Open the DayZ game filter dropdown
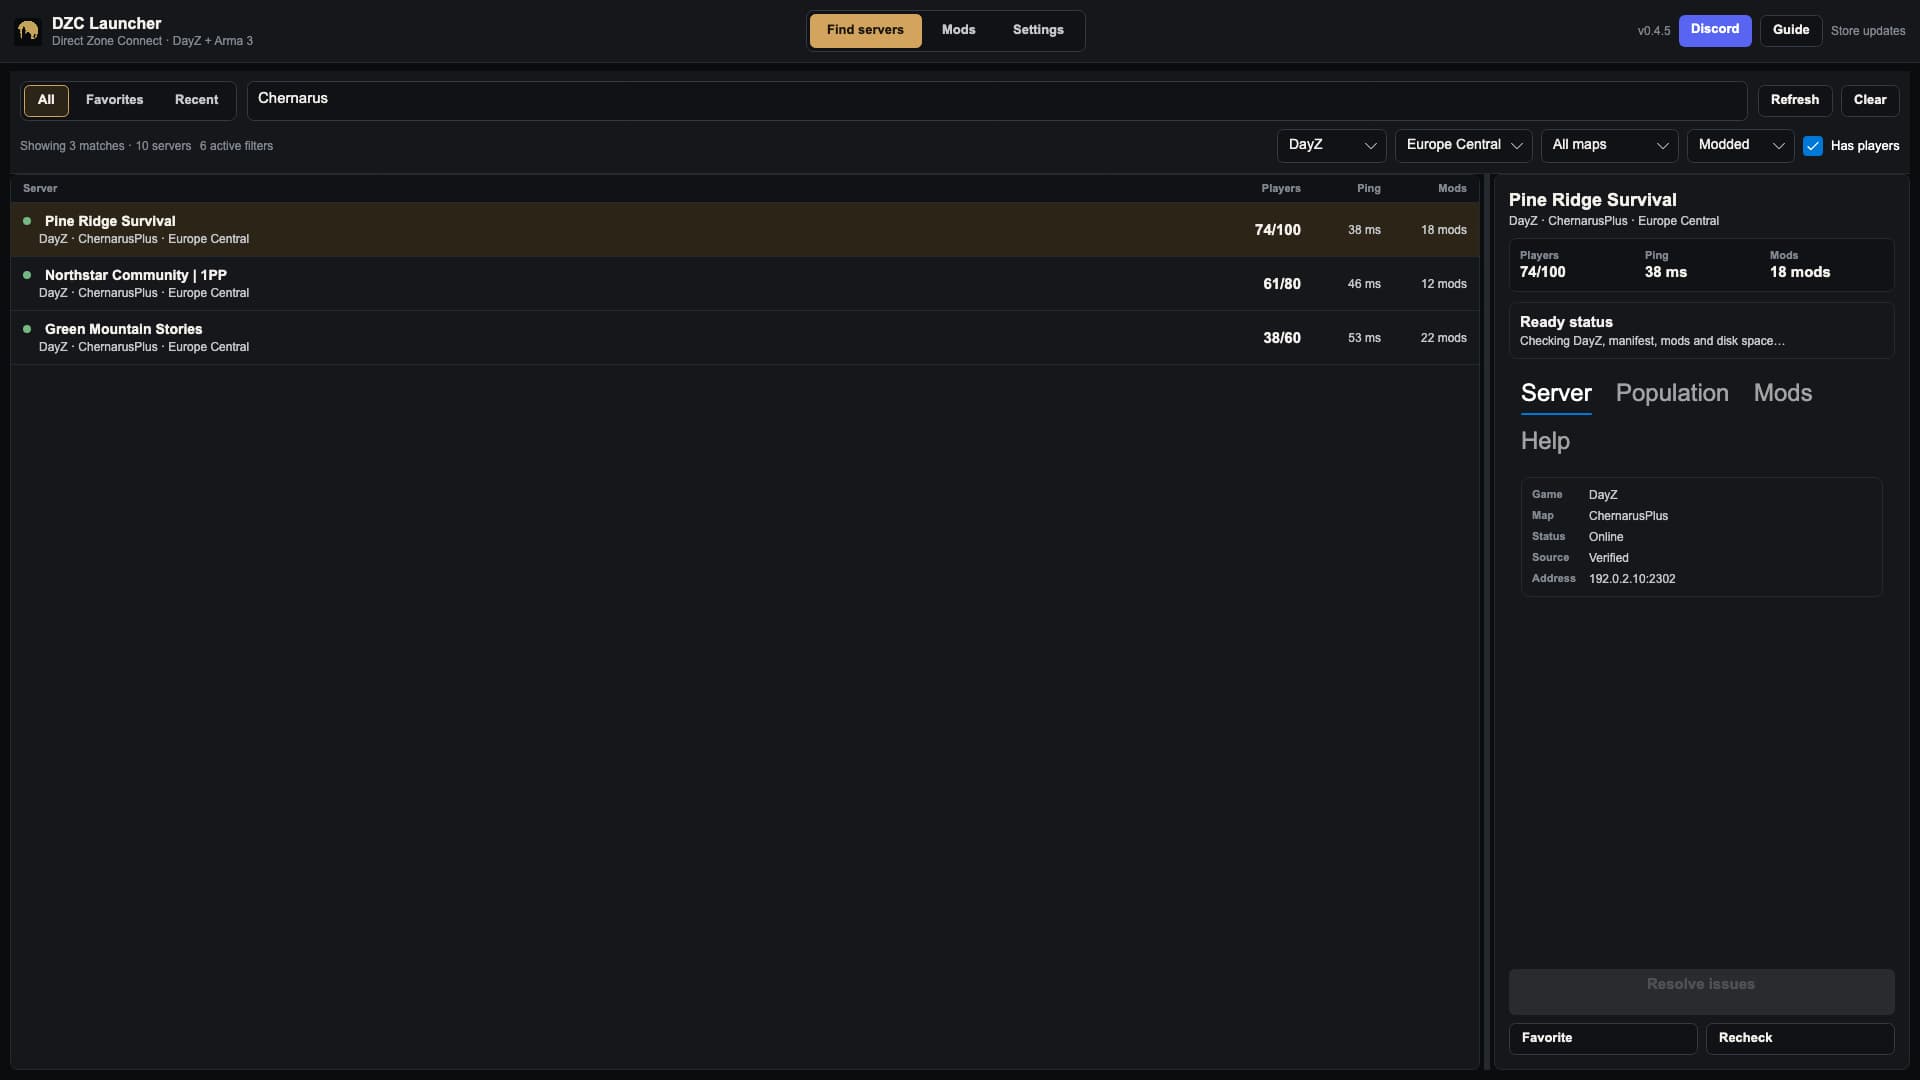 click(1331, 145)
